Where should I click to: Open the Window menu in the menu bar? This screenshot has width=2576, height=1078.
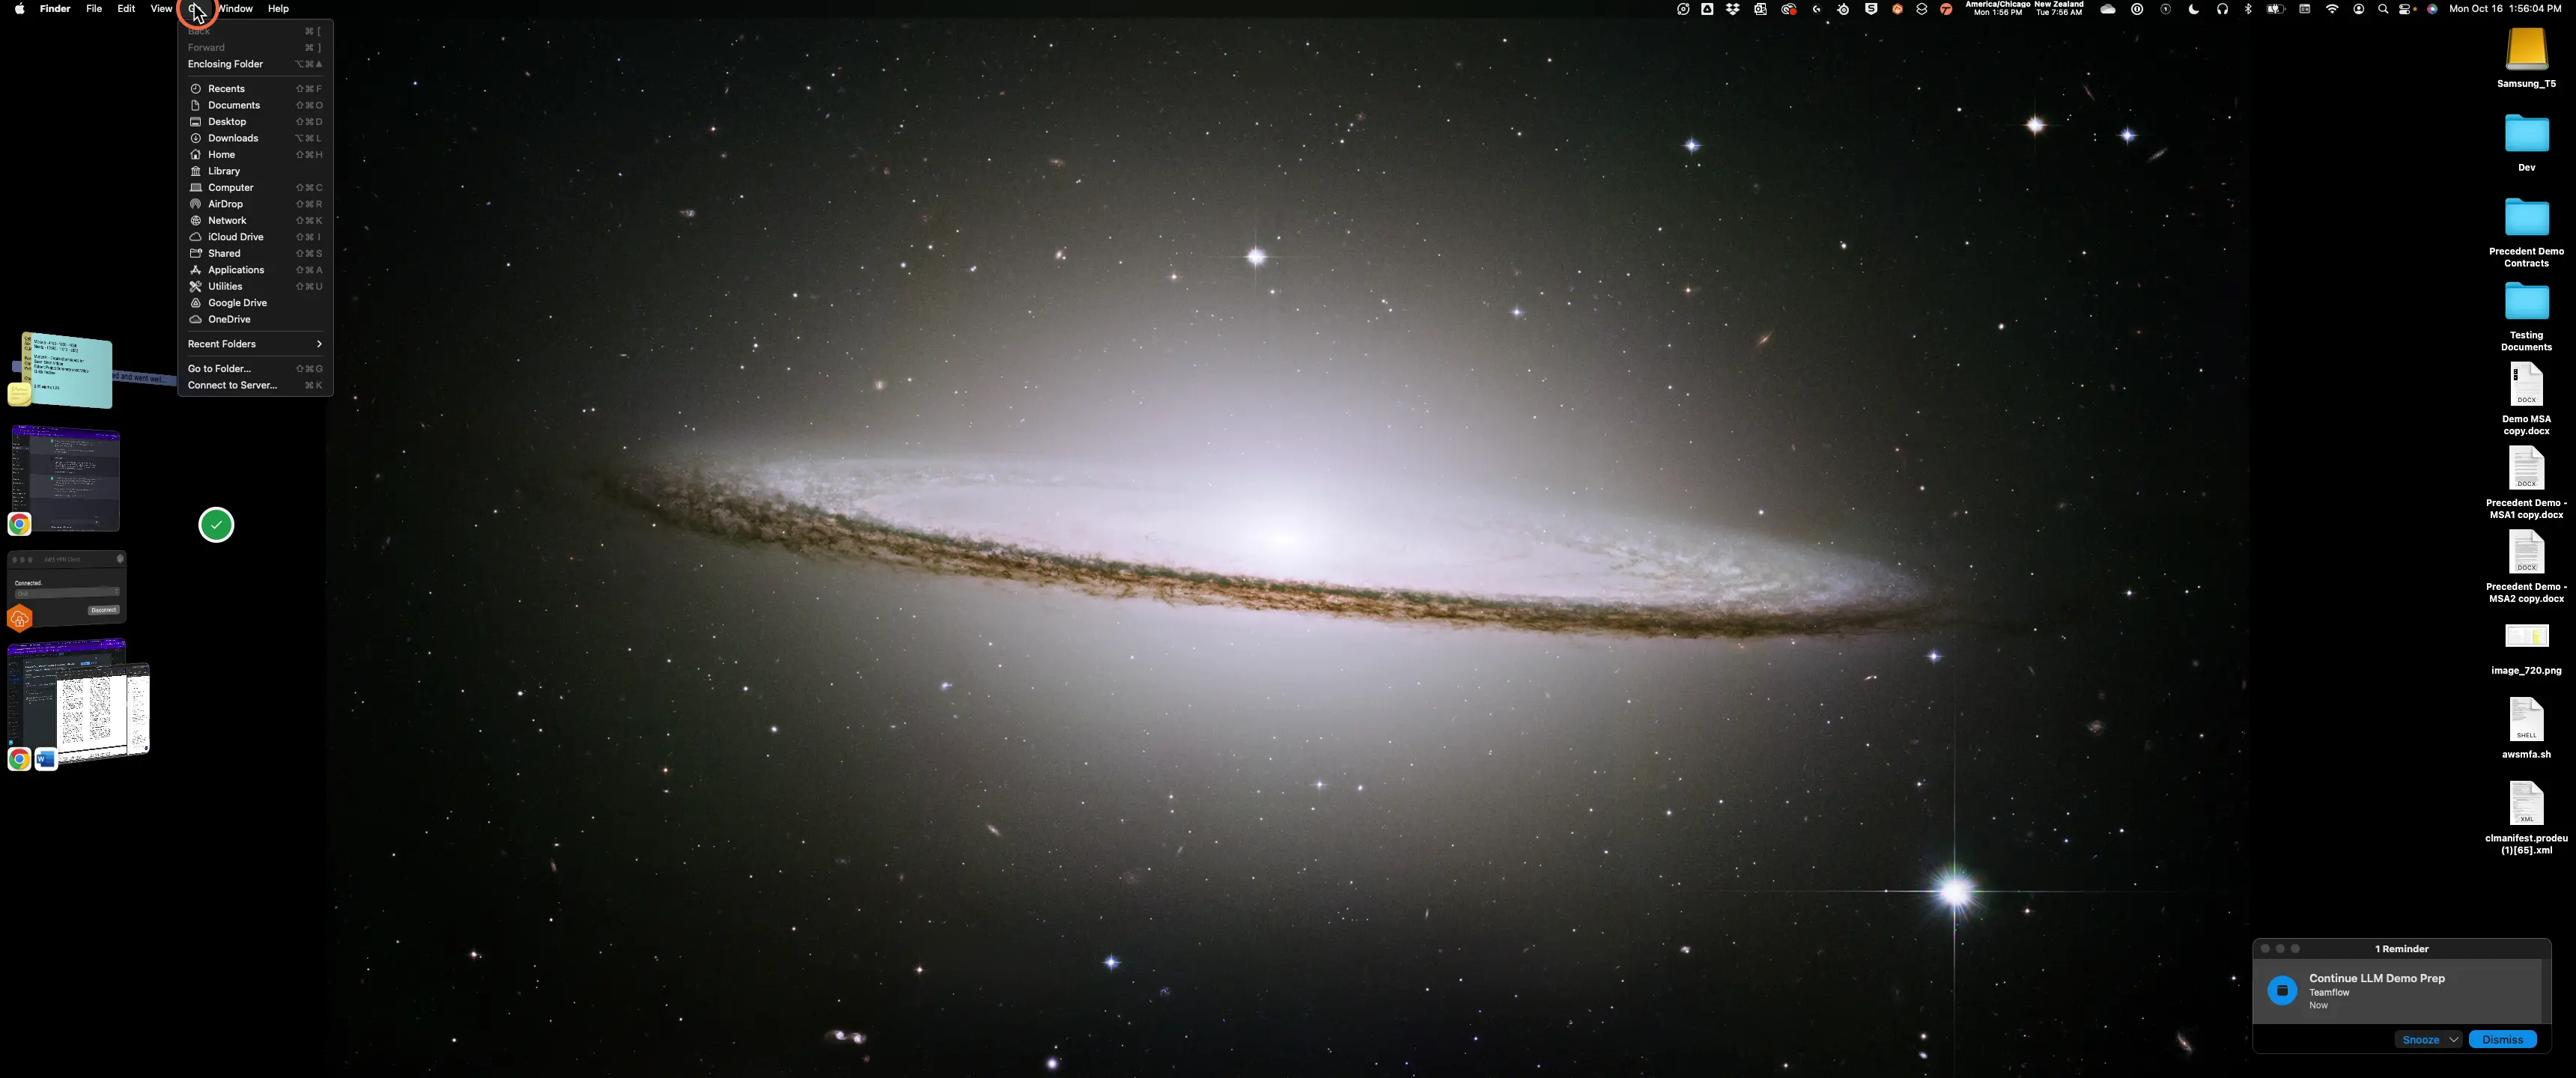(235, 9)
